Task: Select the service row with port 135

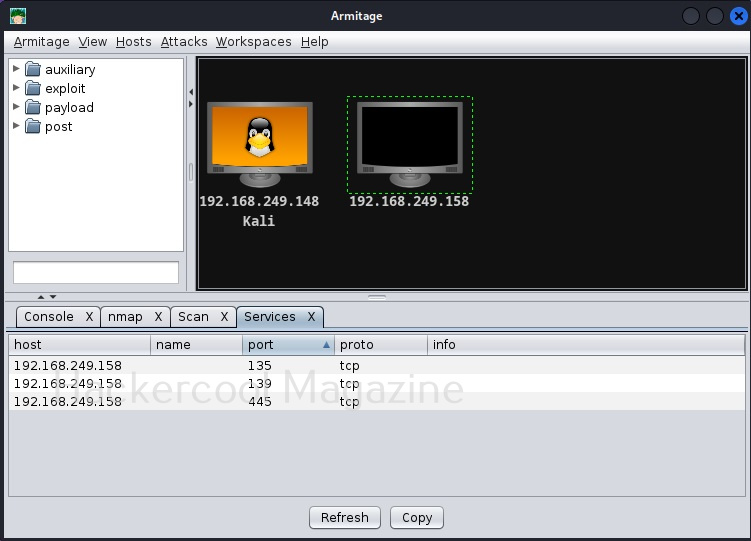Action: [376, 365]
